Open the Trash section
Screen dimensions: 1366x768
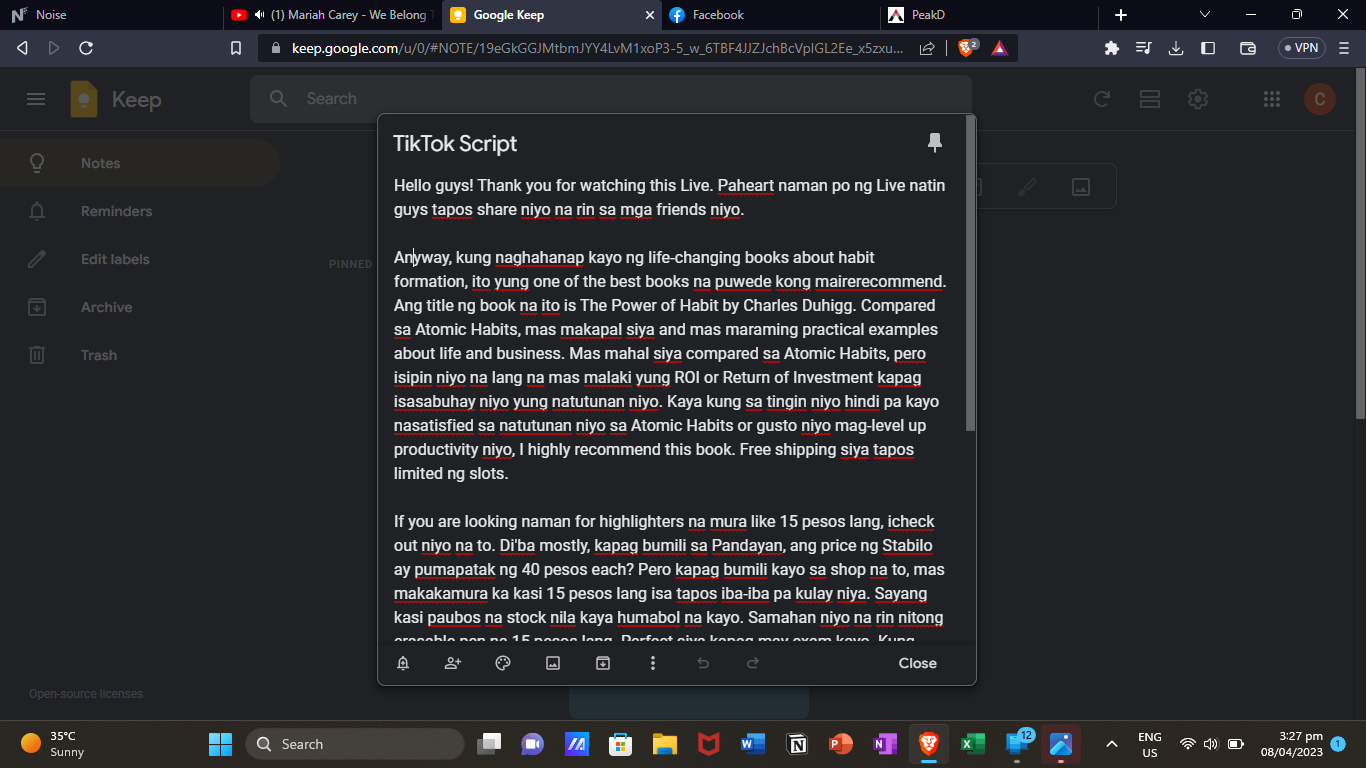click(x=140, y=355)
